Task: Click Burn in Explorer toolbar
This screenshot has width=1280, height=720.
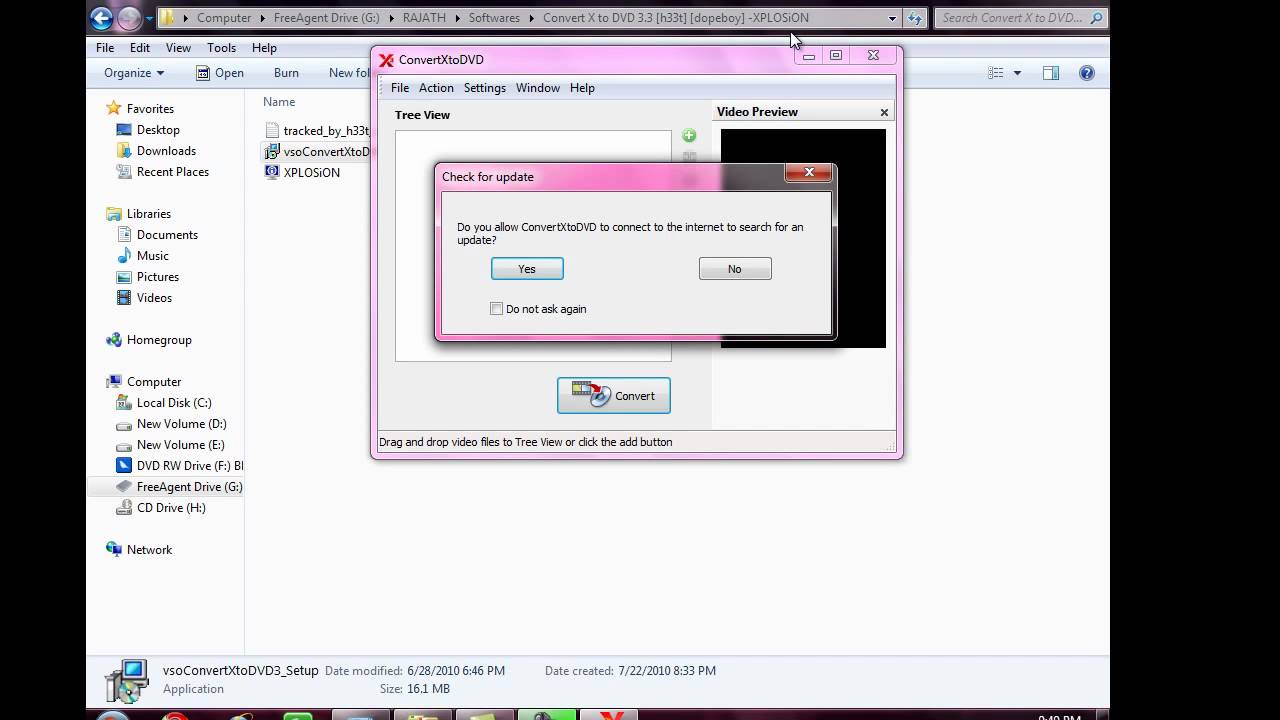Action: tap(286, 73)
